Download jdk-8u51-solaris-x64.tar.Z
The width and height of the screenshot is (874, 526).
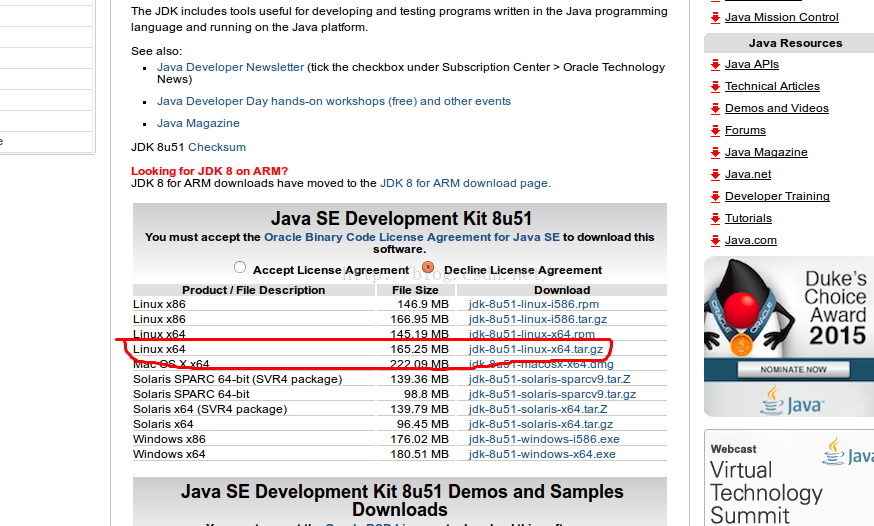click(x=538, y=410)
